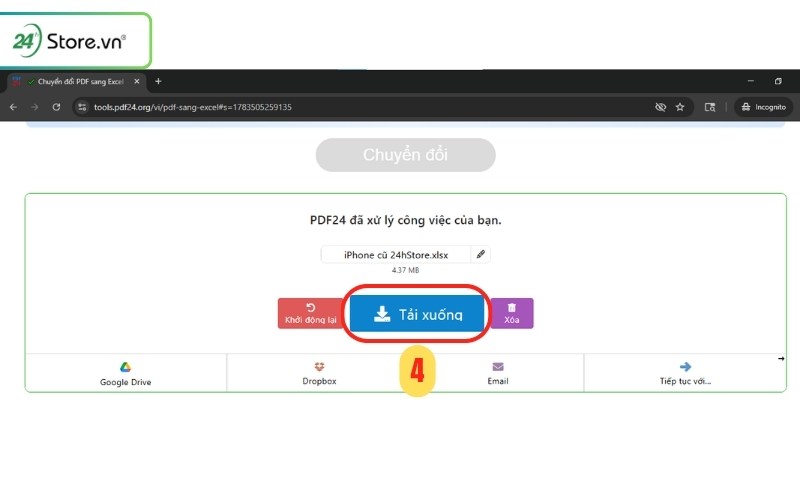Viewport: 800px width, 500px height.
Task: Click the browser forward arrow
Action: click(35, 107)
